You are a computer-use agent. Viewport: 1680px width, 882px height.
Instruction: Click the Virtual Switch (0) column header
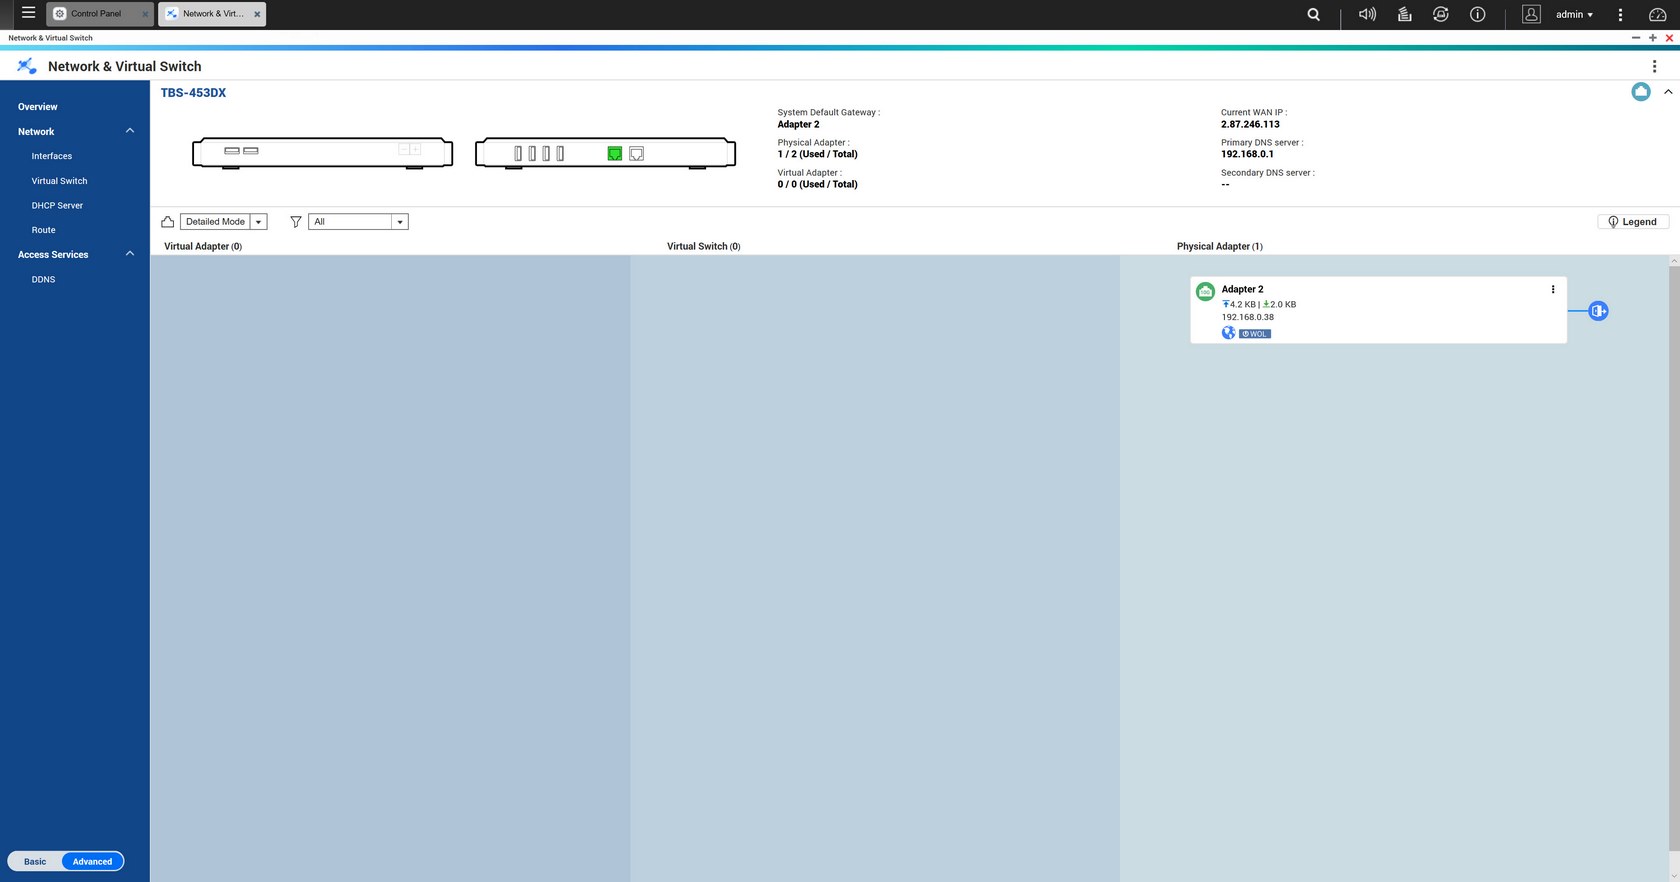(704, 246)
